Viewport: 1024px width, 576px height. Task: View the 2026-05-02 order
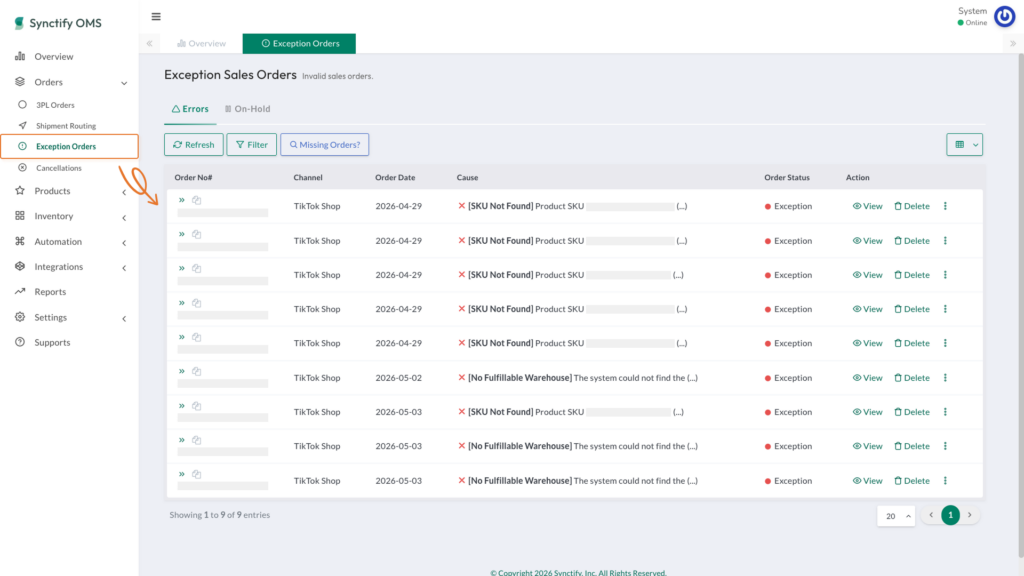point(867,378)
